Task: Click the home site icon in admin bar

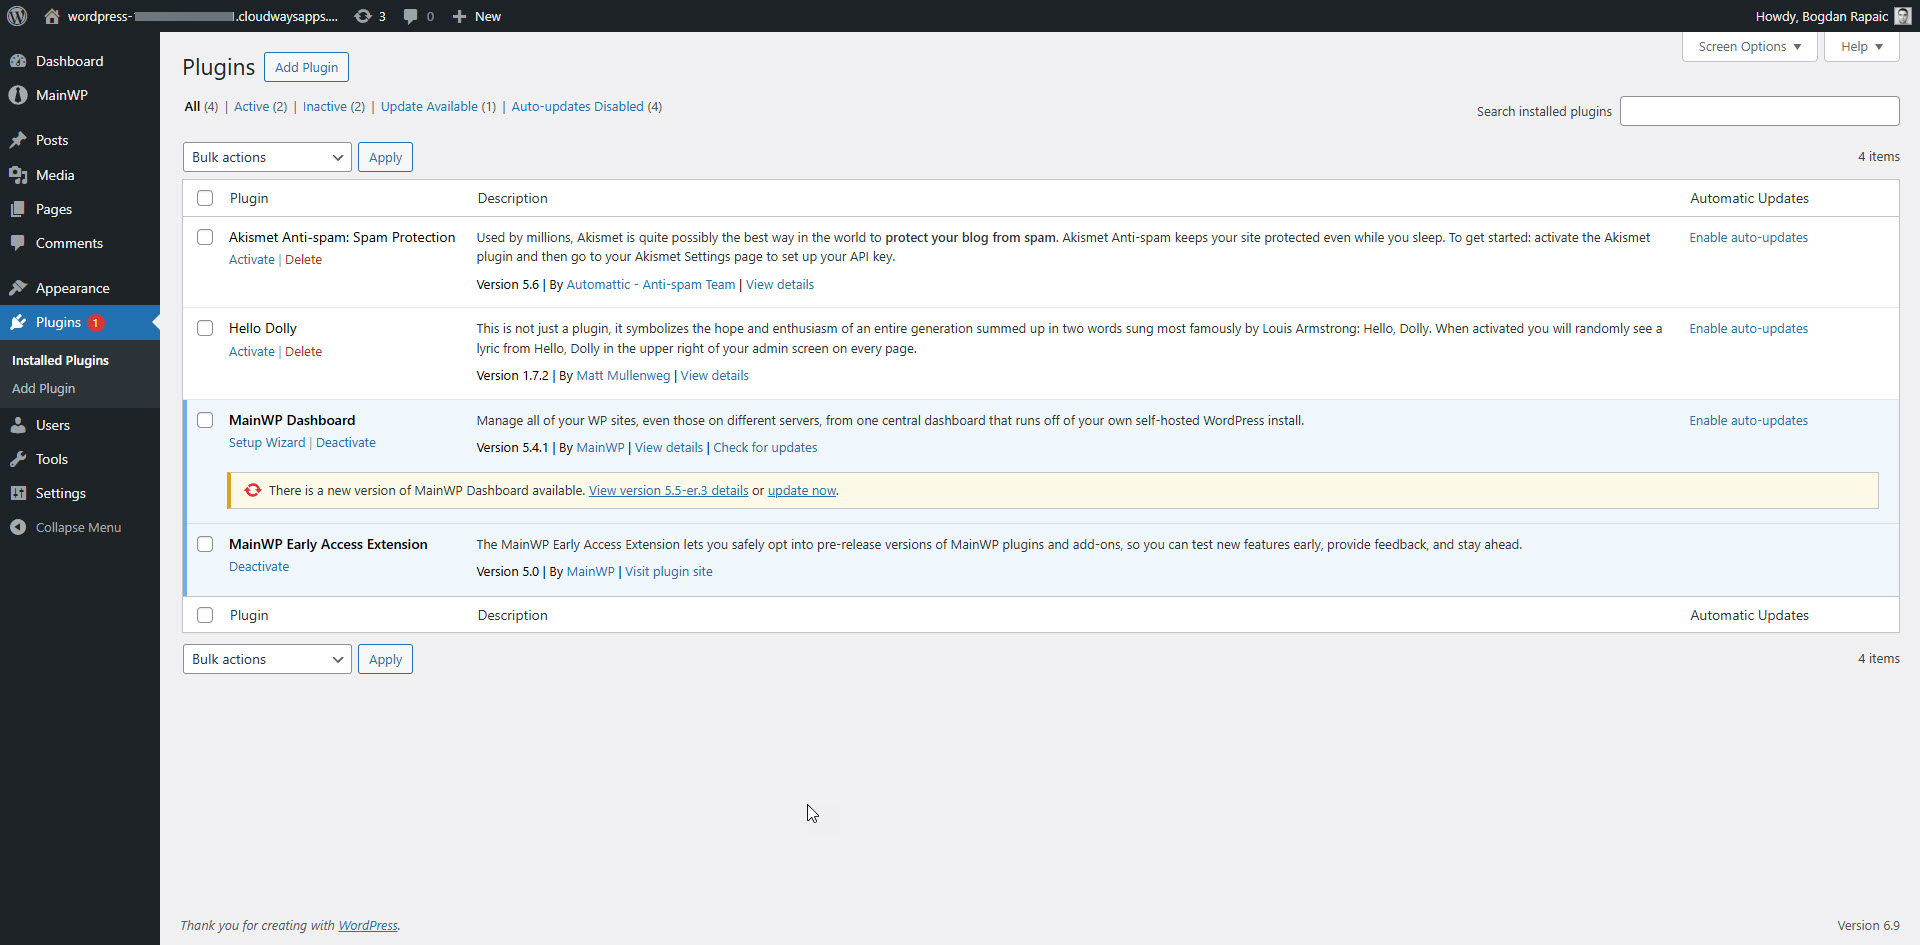Action: 52,16
